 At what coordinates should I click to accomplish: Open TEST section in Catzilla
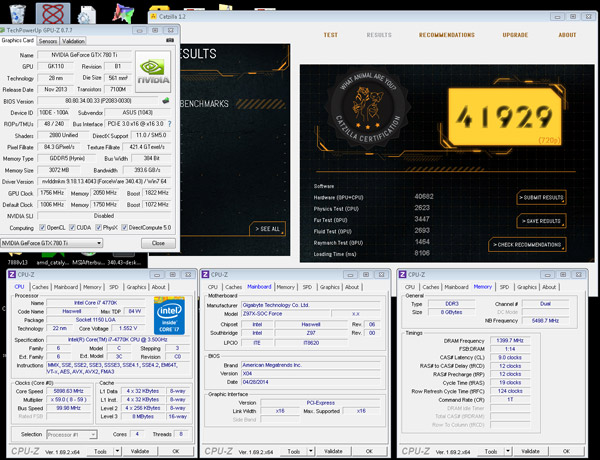tap(331, 35)
